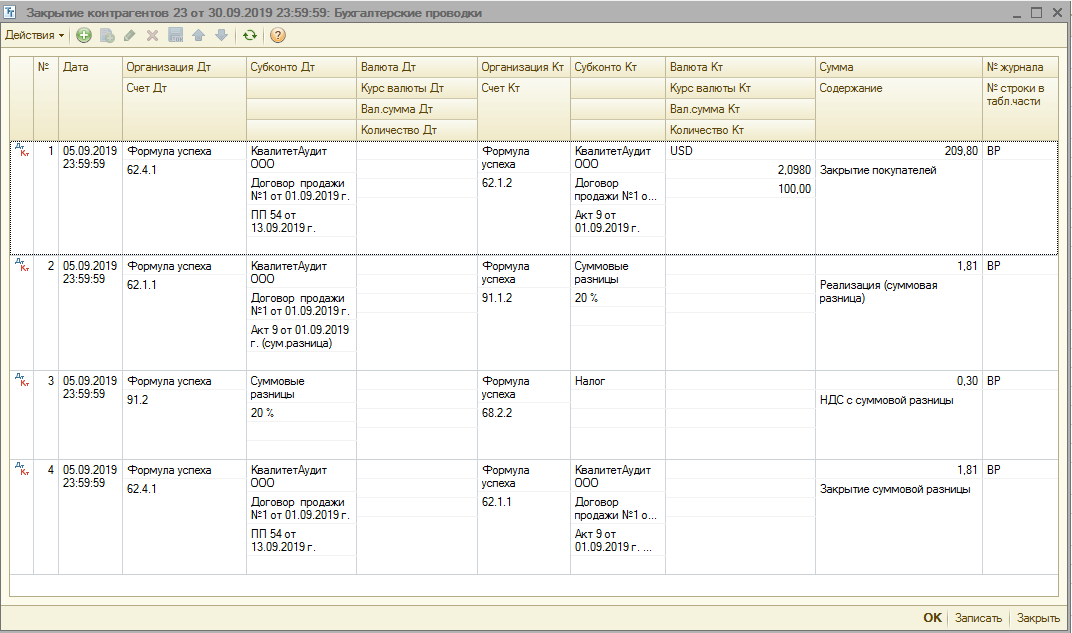Select row 2 Дт/Кт entry icon

[x=22, y=265]
